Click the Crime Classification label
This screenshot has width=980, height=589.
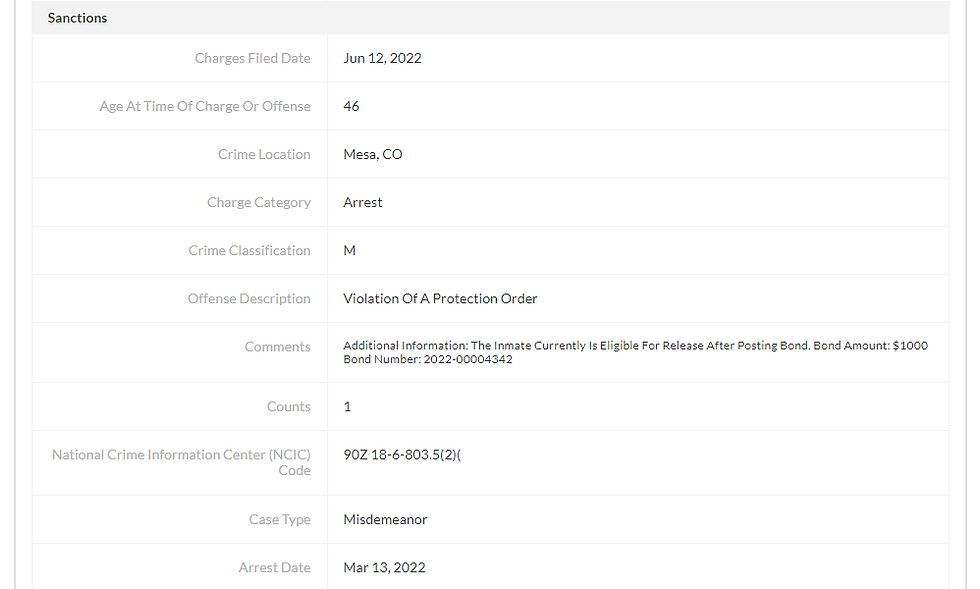tap(249, 250)
